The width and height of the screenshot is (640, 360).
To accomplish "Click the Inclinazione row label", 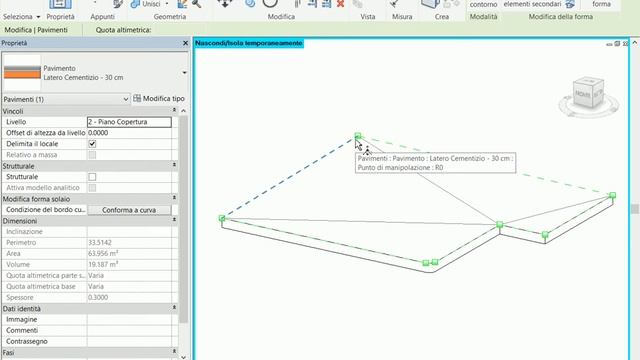I will [x=24, y=231].
